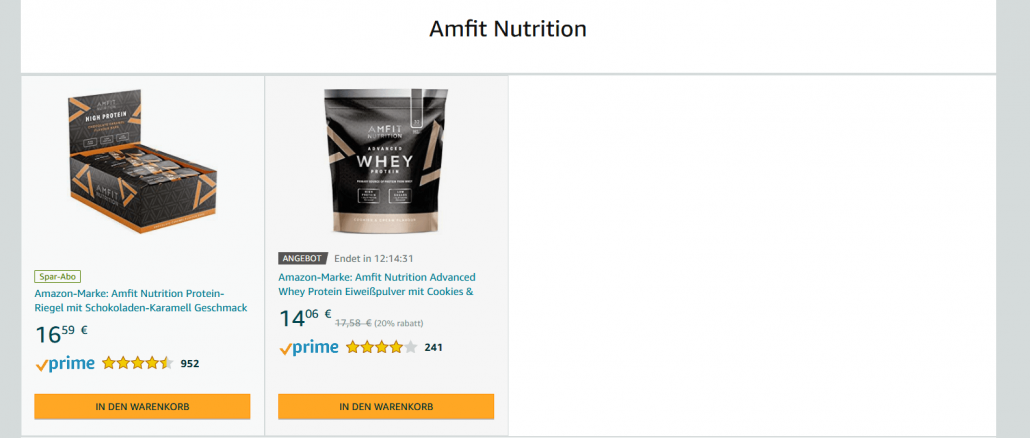
Task: Add whey protein to Warenkorb
Action: pyautogui.click(x=386, y=406)
